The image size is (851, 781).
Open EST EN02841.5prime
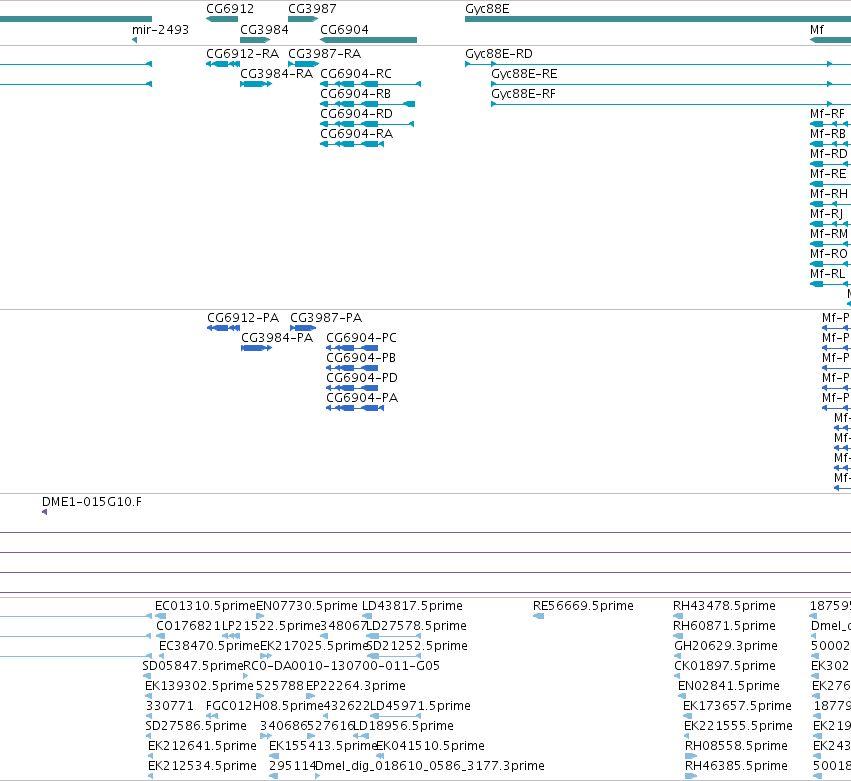click(729, 687)
